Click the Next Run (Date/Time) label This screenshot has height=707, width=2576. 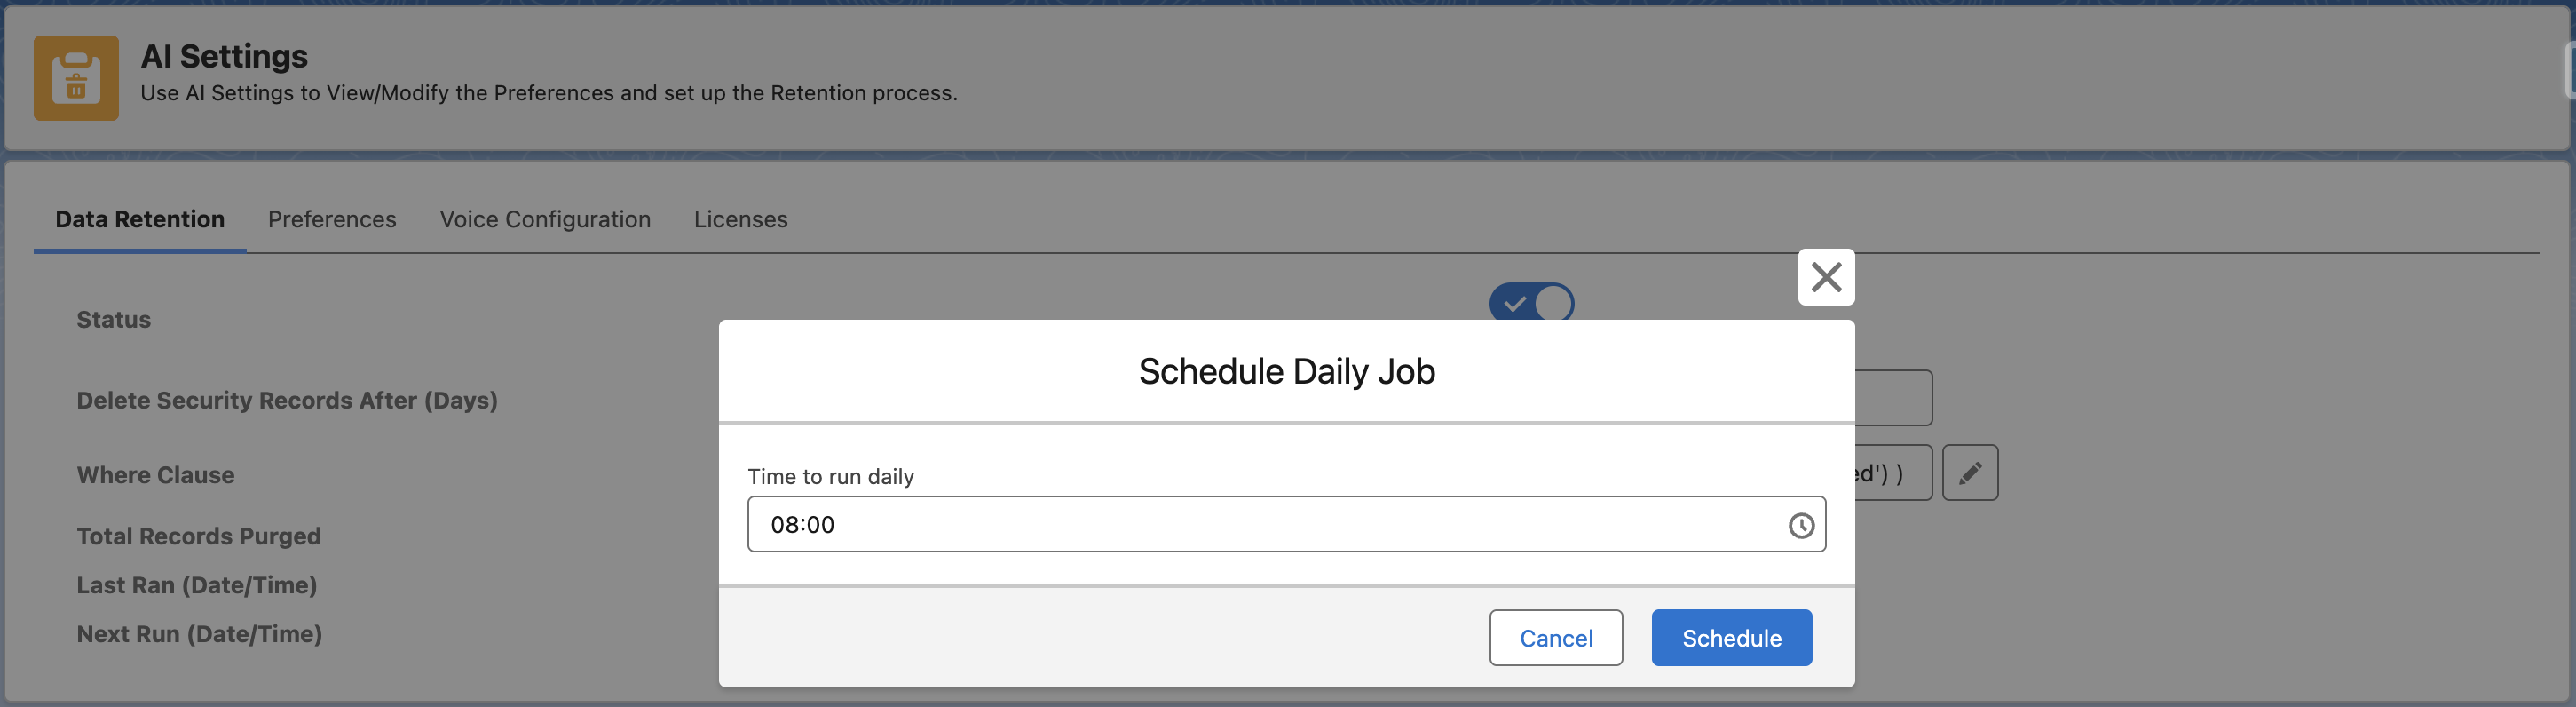tap(199, 634)
